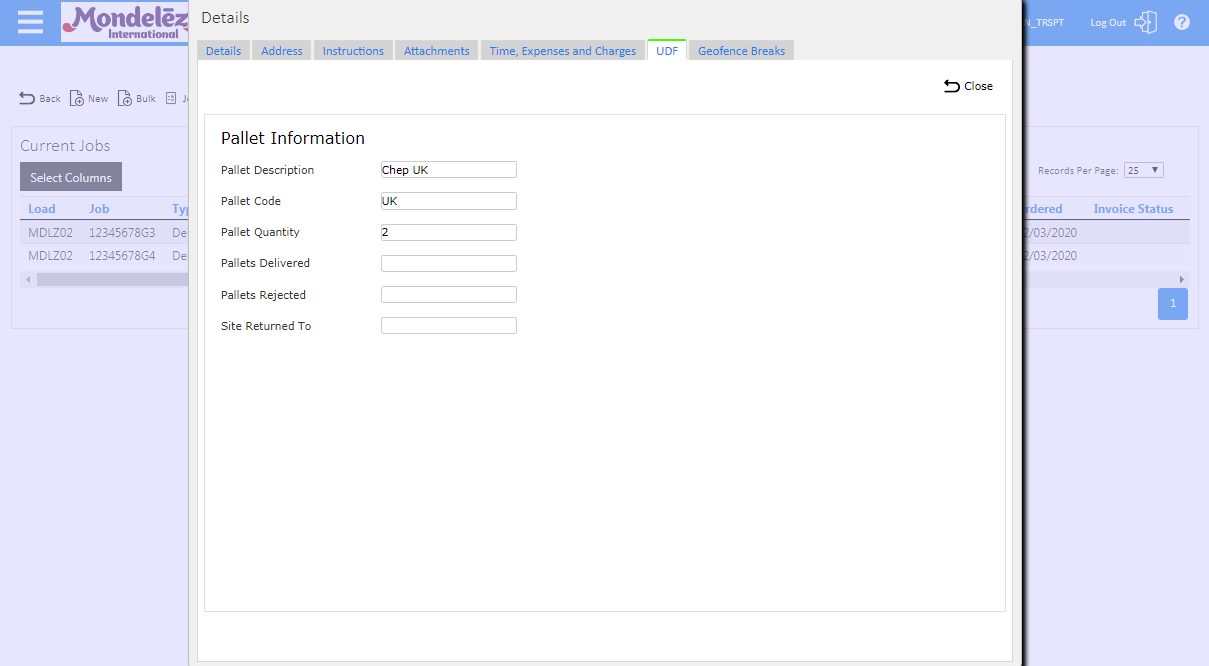Select the UDF tab

pos(667,50)
